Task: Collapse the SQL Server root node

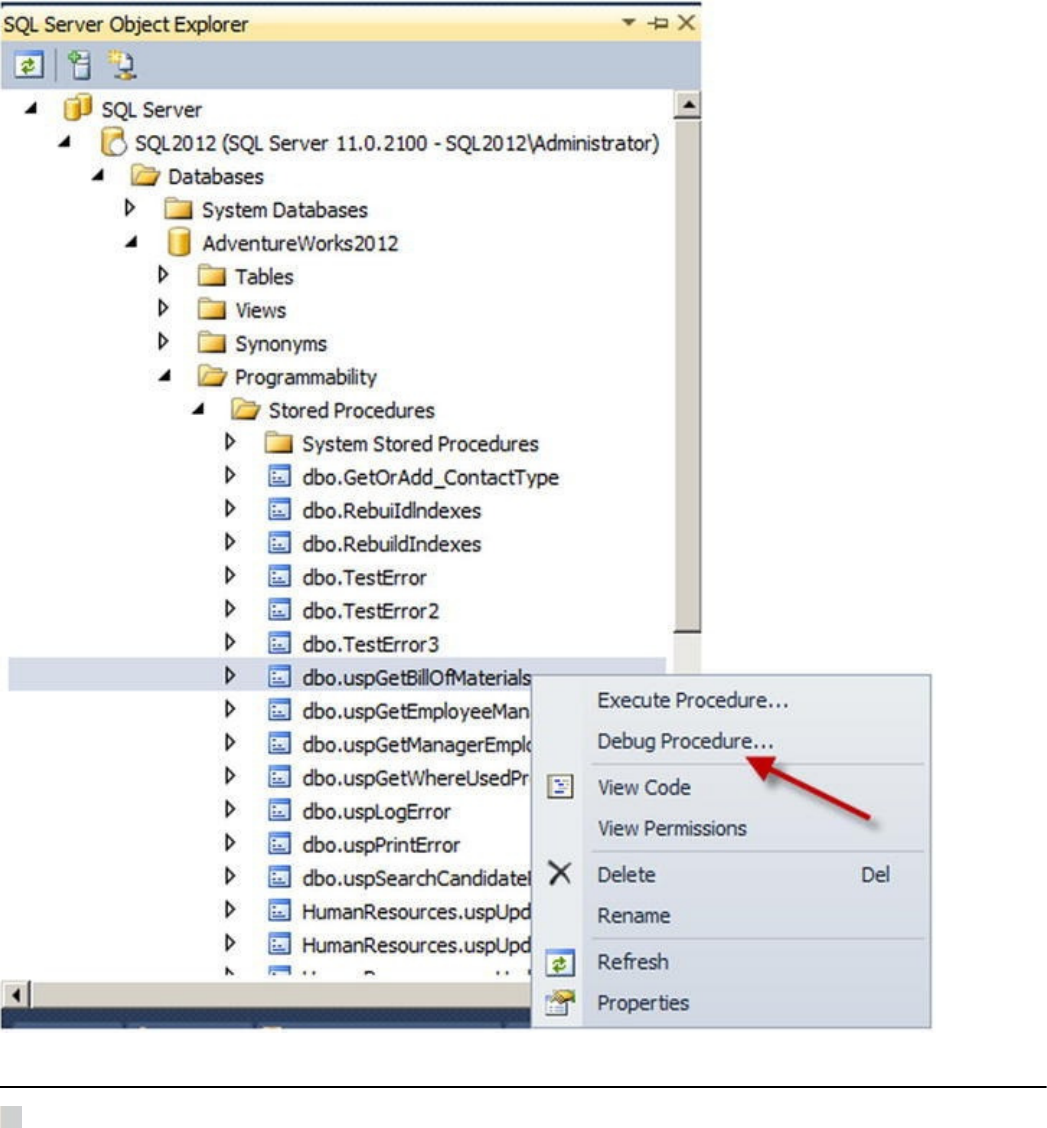Action: click(x=31, y=109)
